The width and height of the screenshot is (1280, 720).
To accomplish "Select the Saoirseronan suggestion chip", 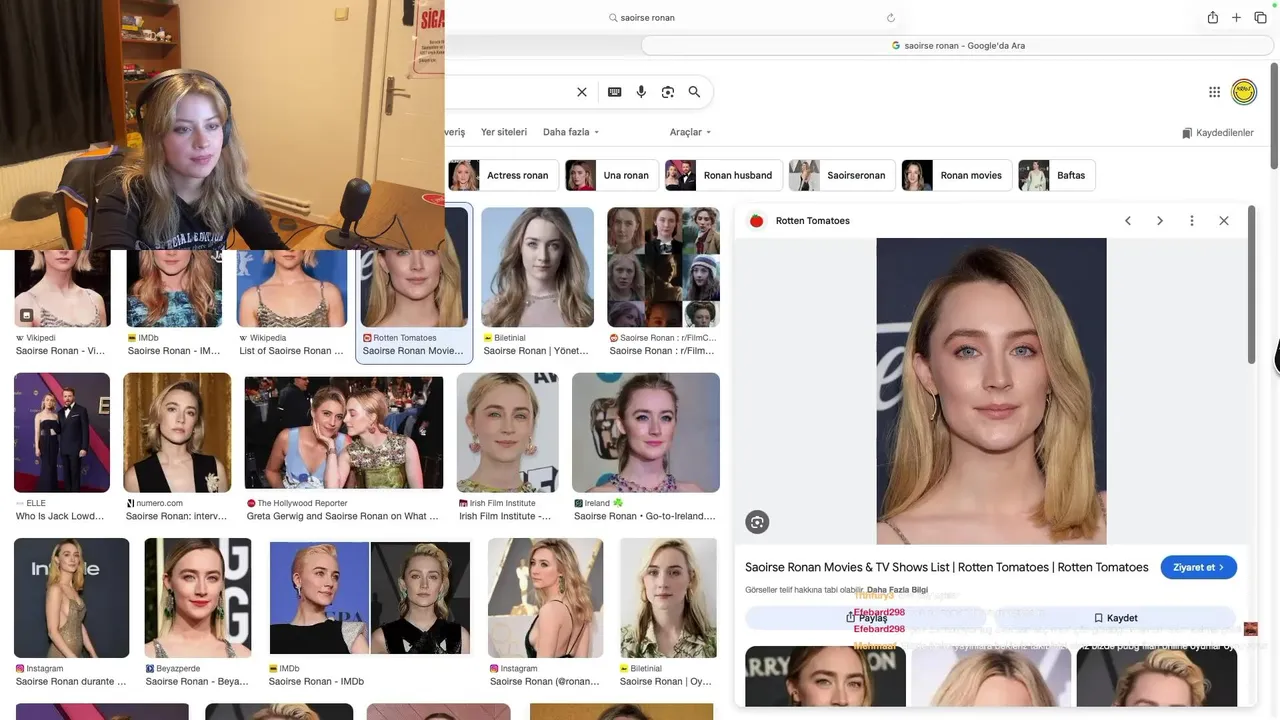I will point(842,175).
